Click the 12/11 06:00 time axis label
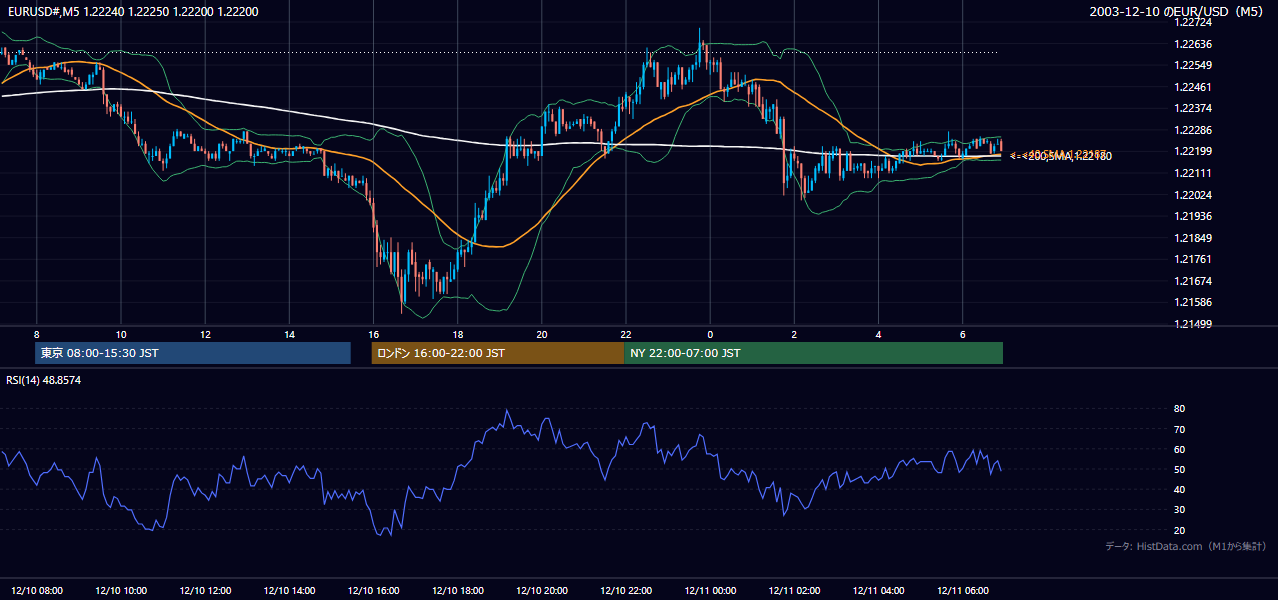Image resolution: width=1278 pixels, height=600 pixels. [962, 591]
